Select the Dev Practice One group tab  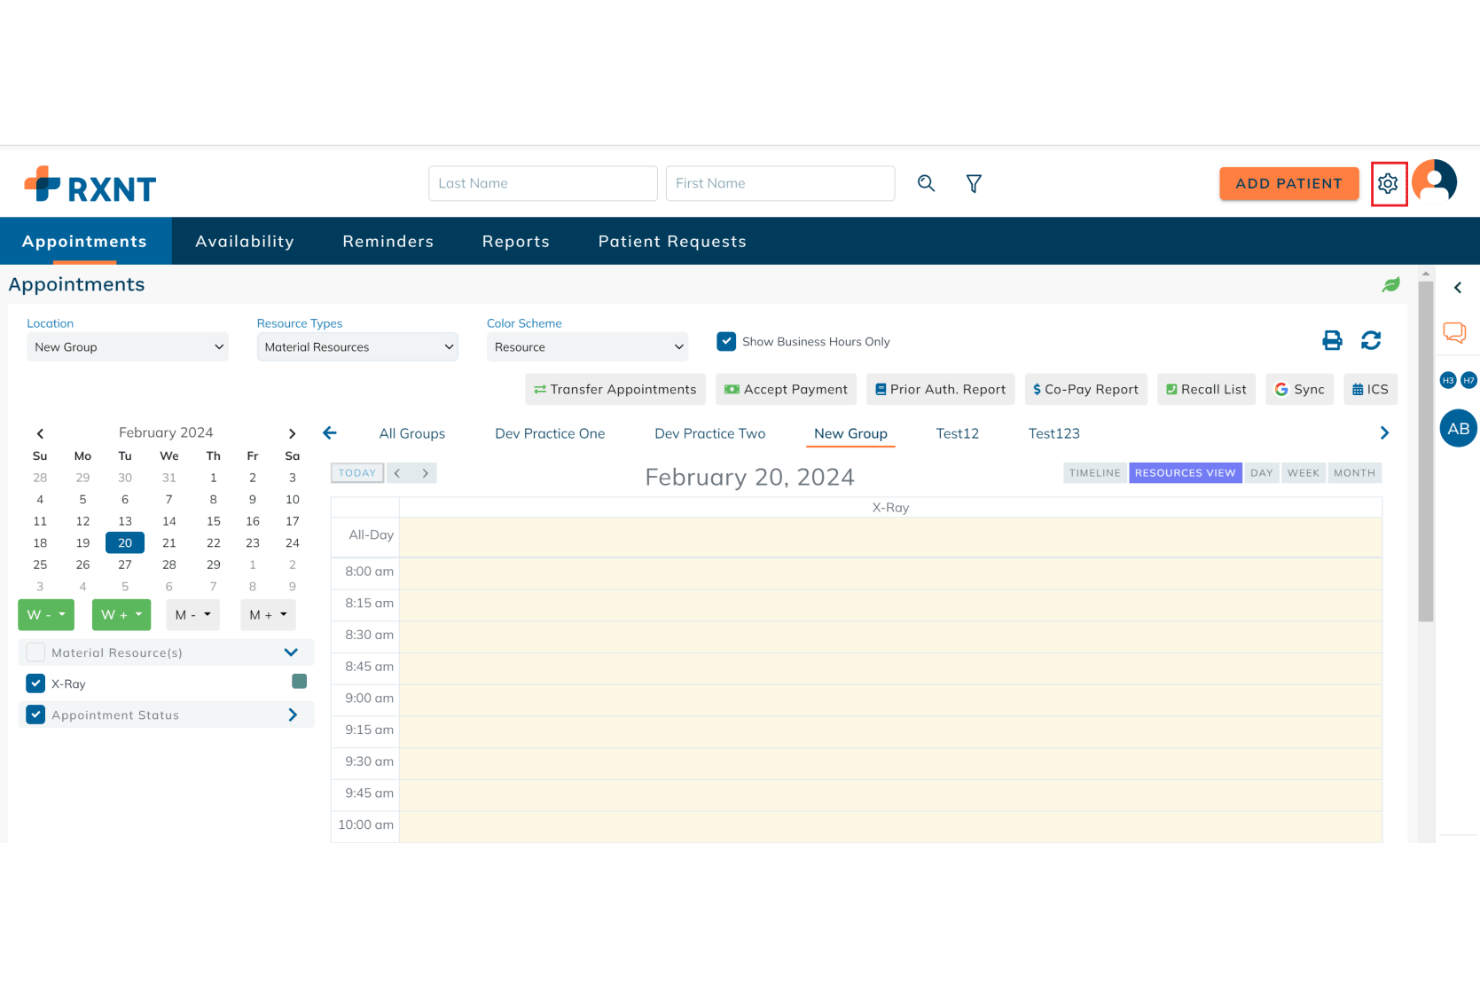(x=550, y=433)
